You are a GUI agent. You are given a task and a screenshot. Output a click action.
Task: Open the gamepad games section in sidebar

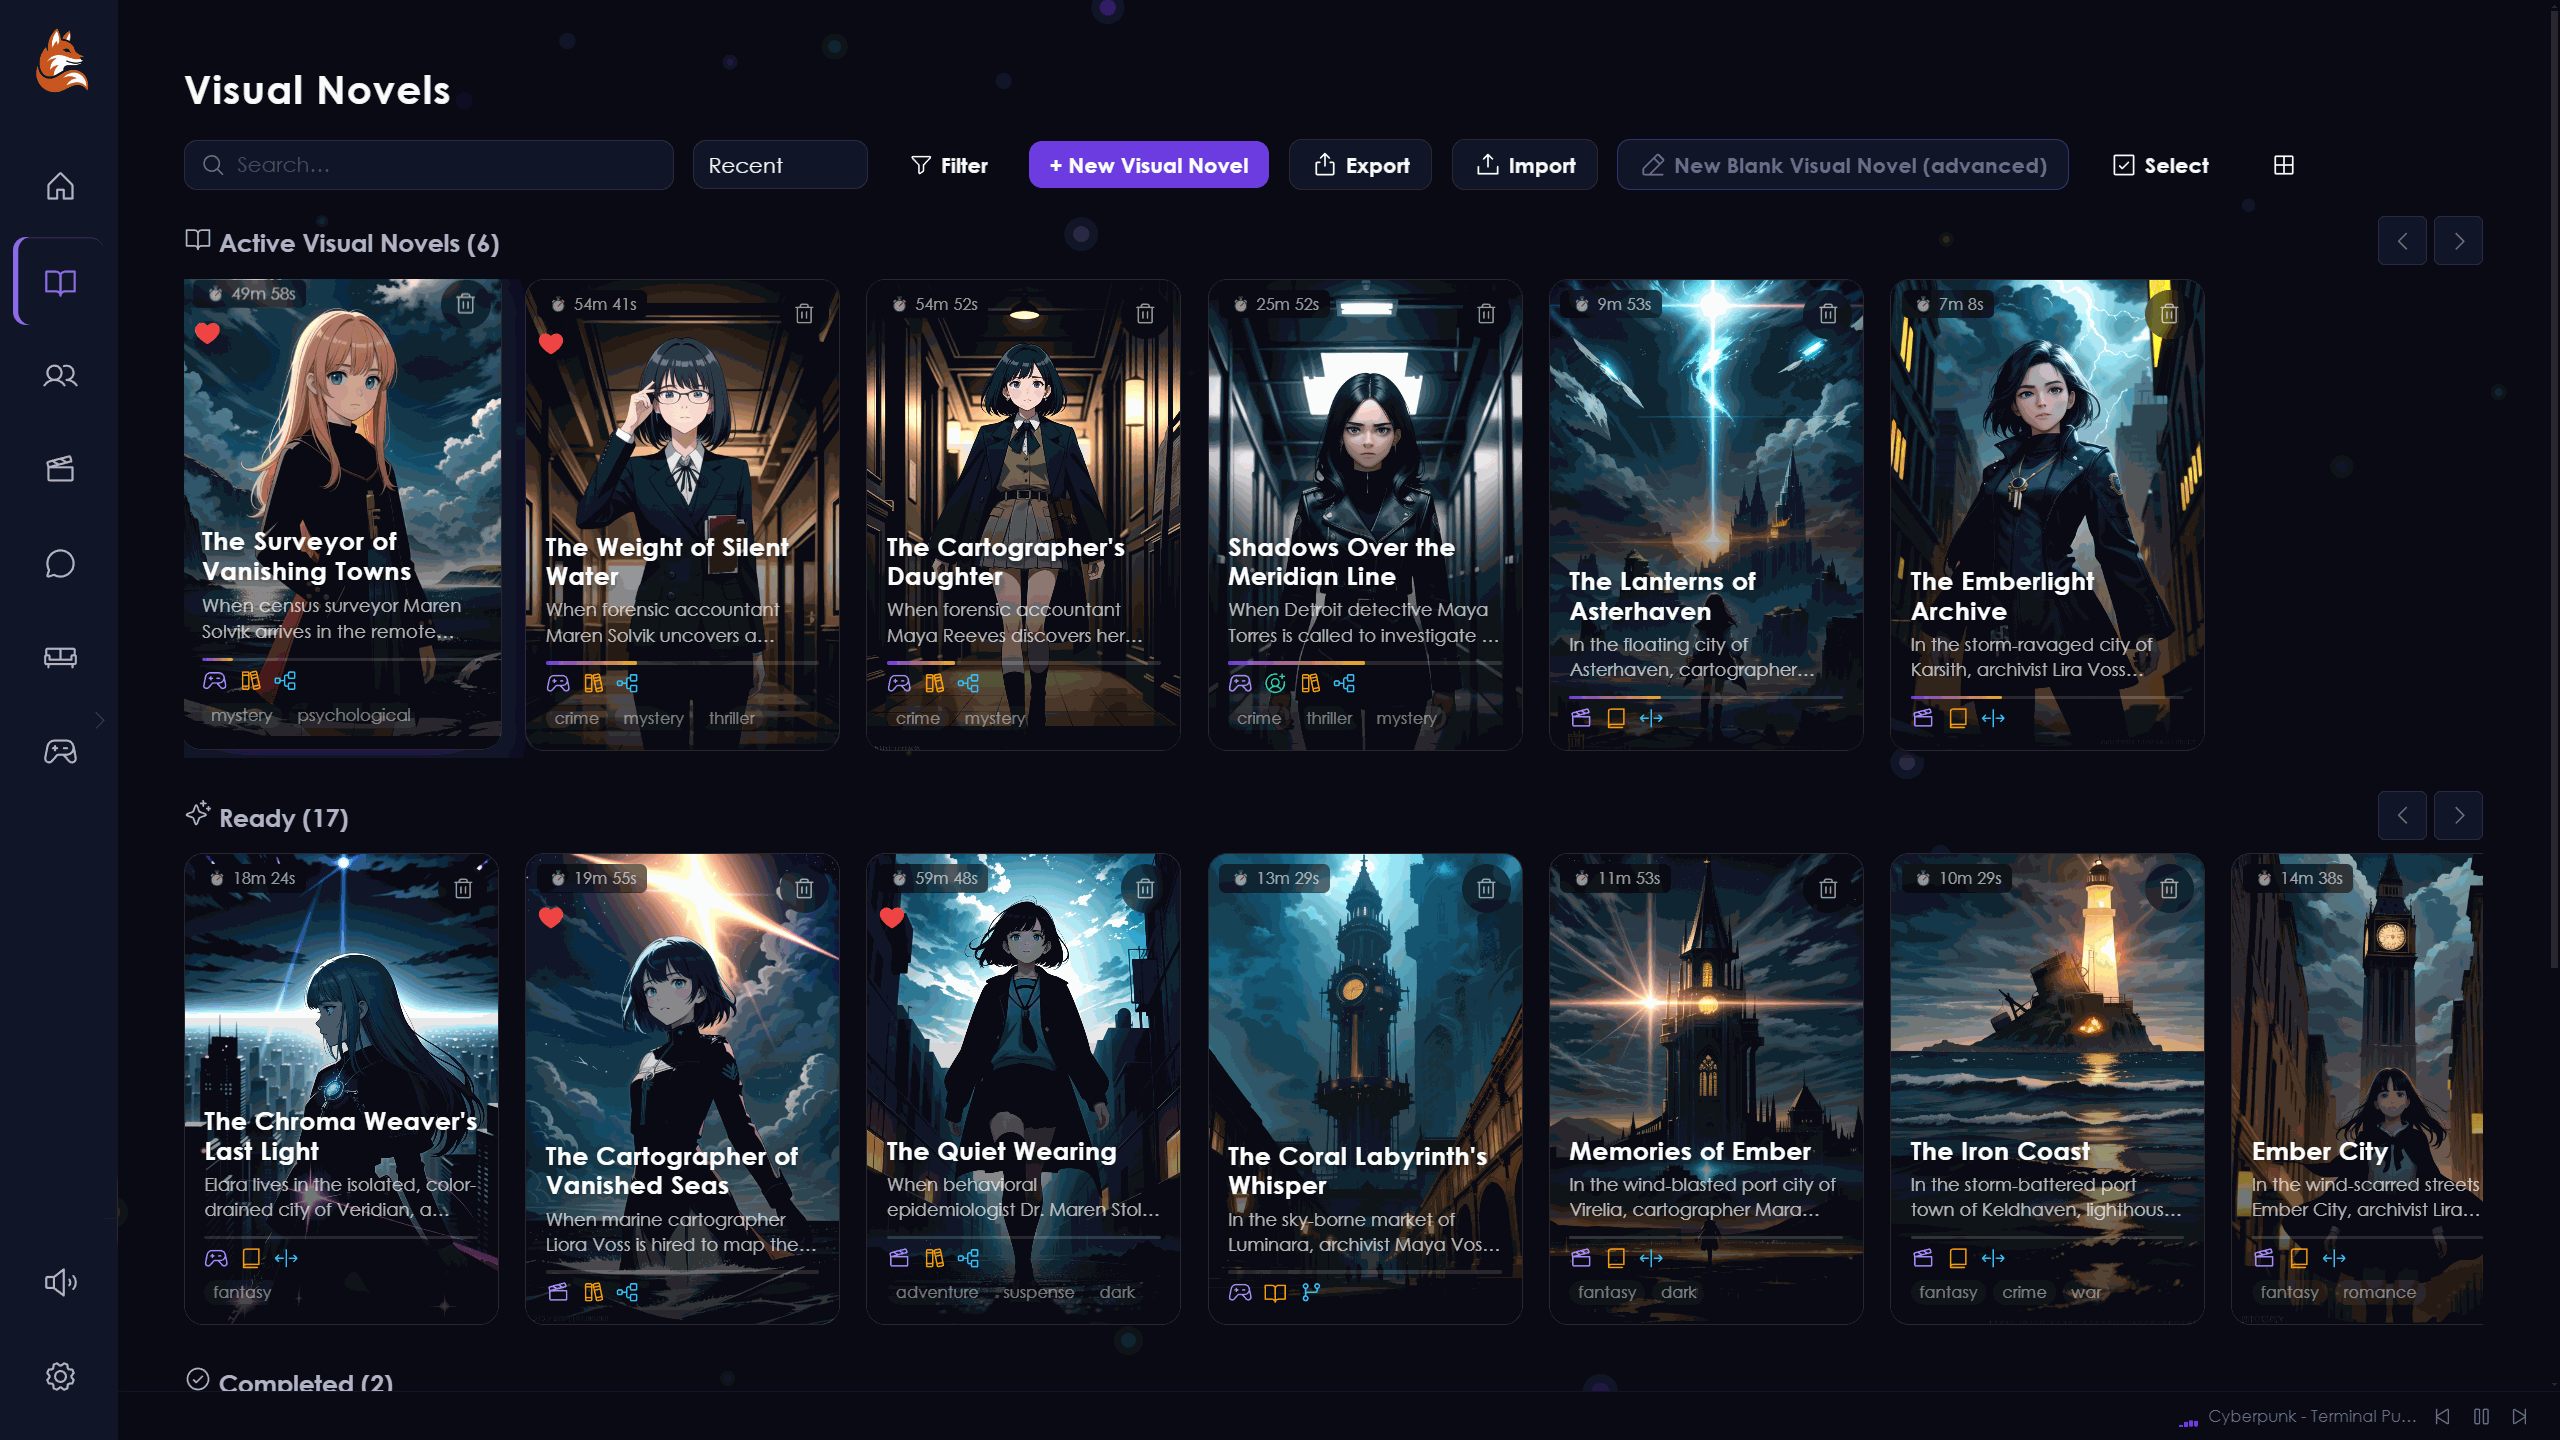pyautogui.click(x=60, y=751)
